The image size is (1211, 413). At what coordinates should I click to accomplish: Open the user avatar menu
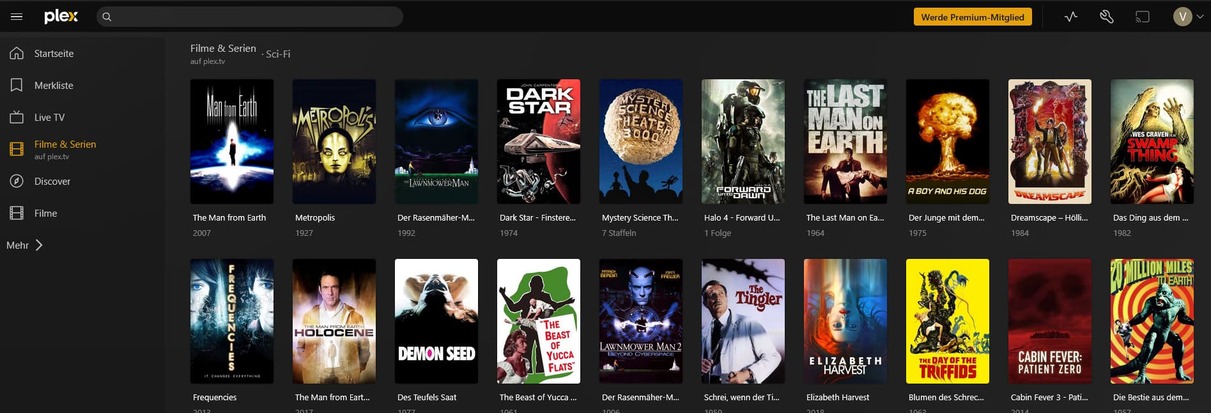point(1183,17)
